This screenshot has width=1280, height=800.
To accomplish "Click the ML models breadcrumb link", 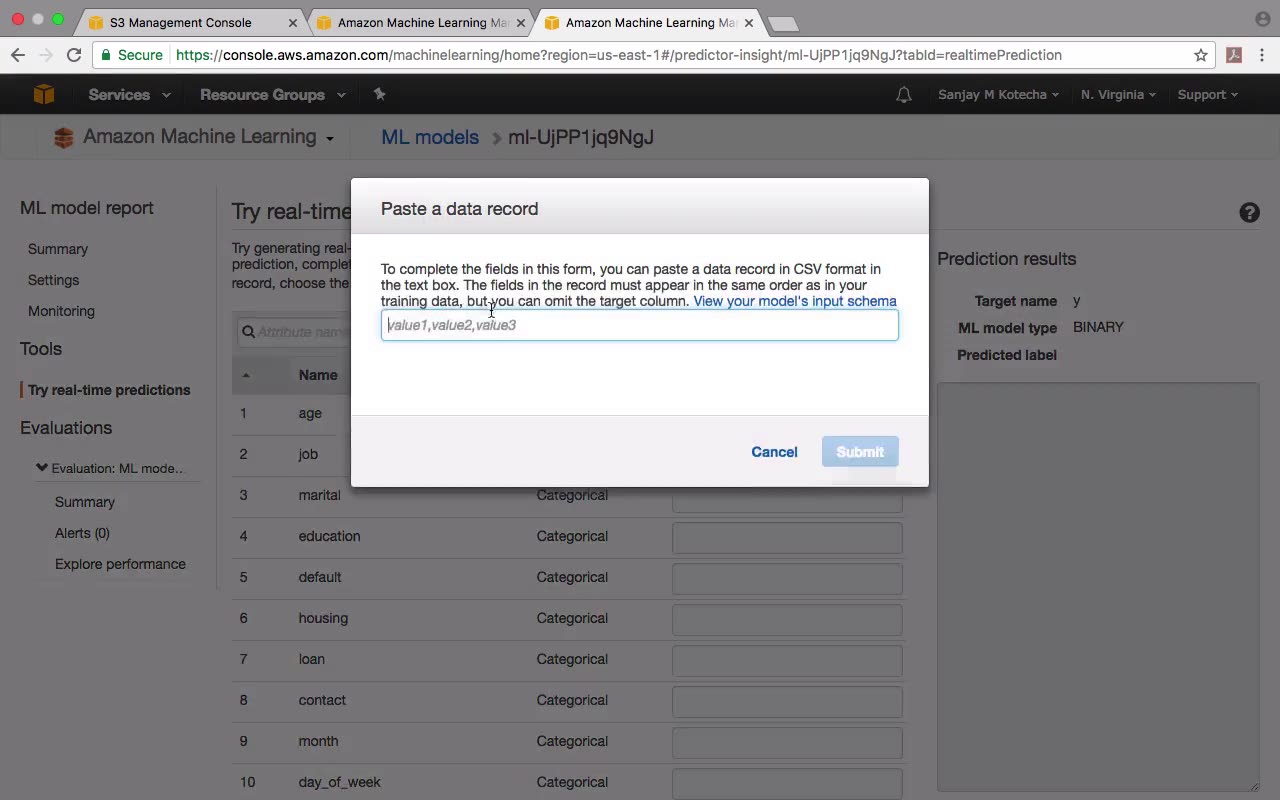I will [430, 137].
